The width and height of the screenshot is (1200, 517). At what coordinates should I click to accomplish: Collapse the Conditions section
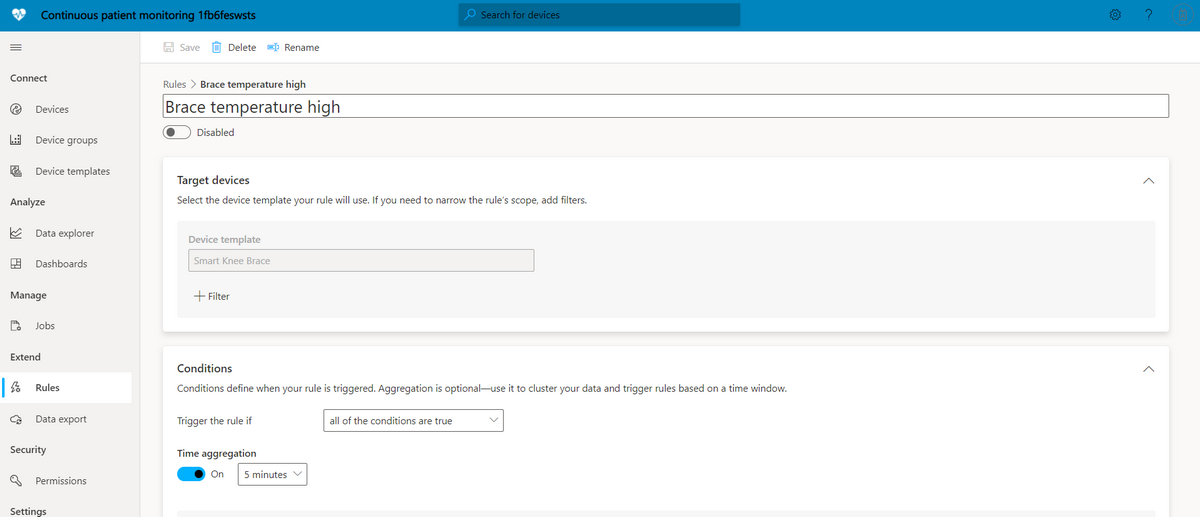coord(1148,369)
